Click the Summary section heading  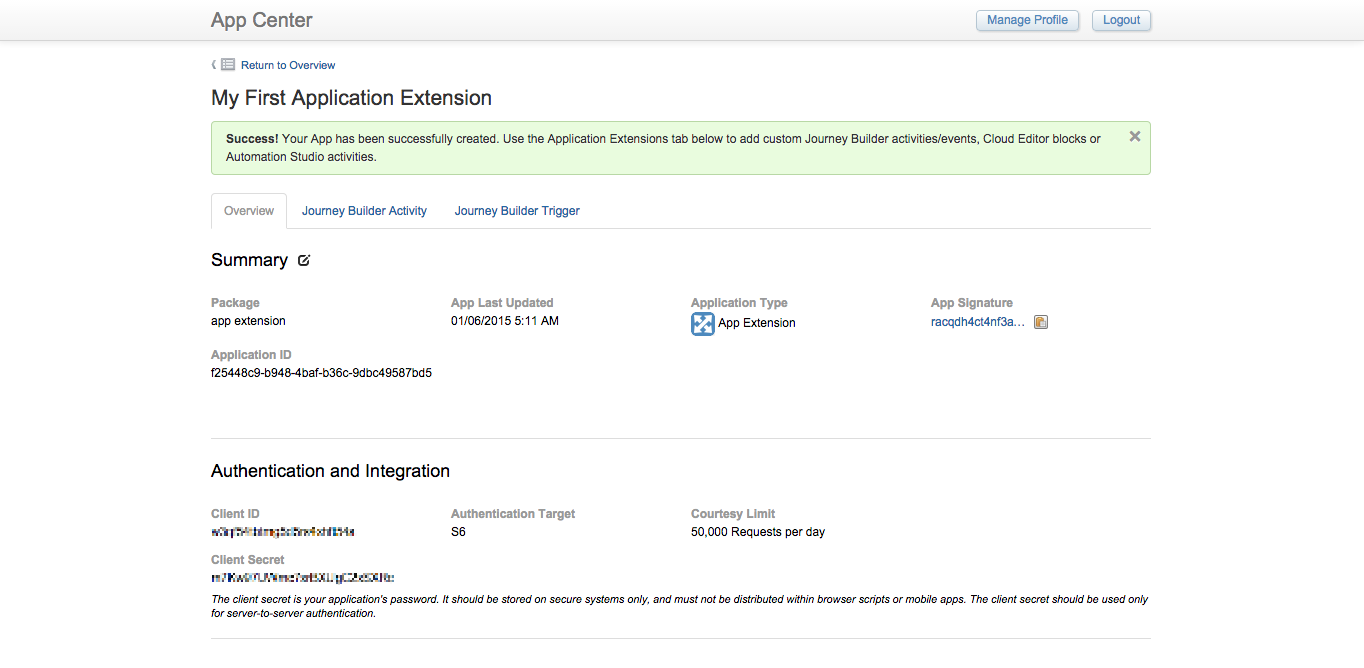(x=249, y=260)
